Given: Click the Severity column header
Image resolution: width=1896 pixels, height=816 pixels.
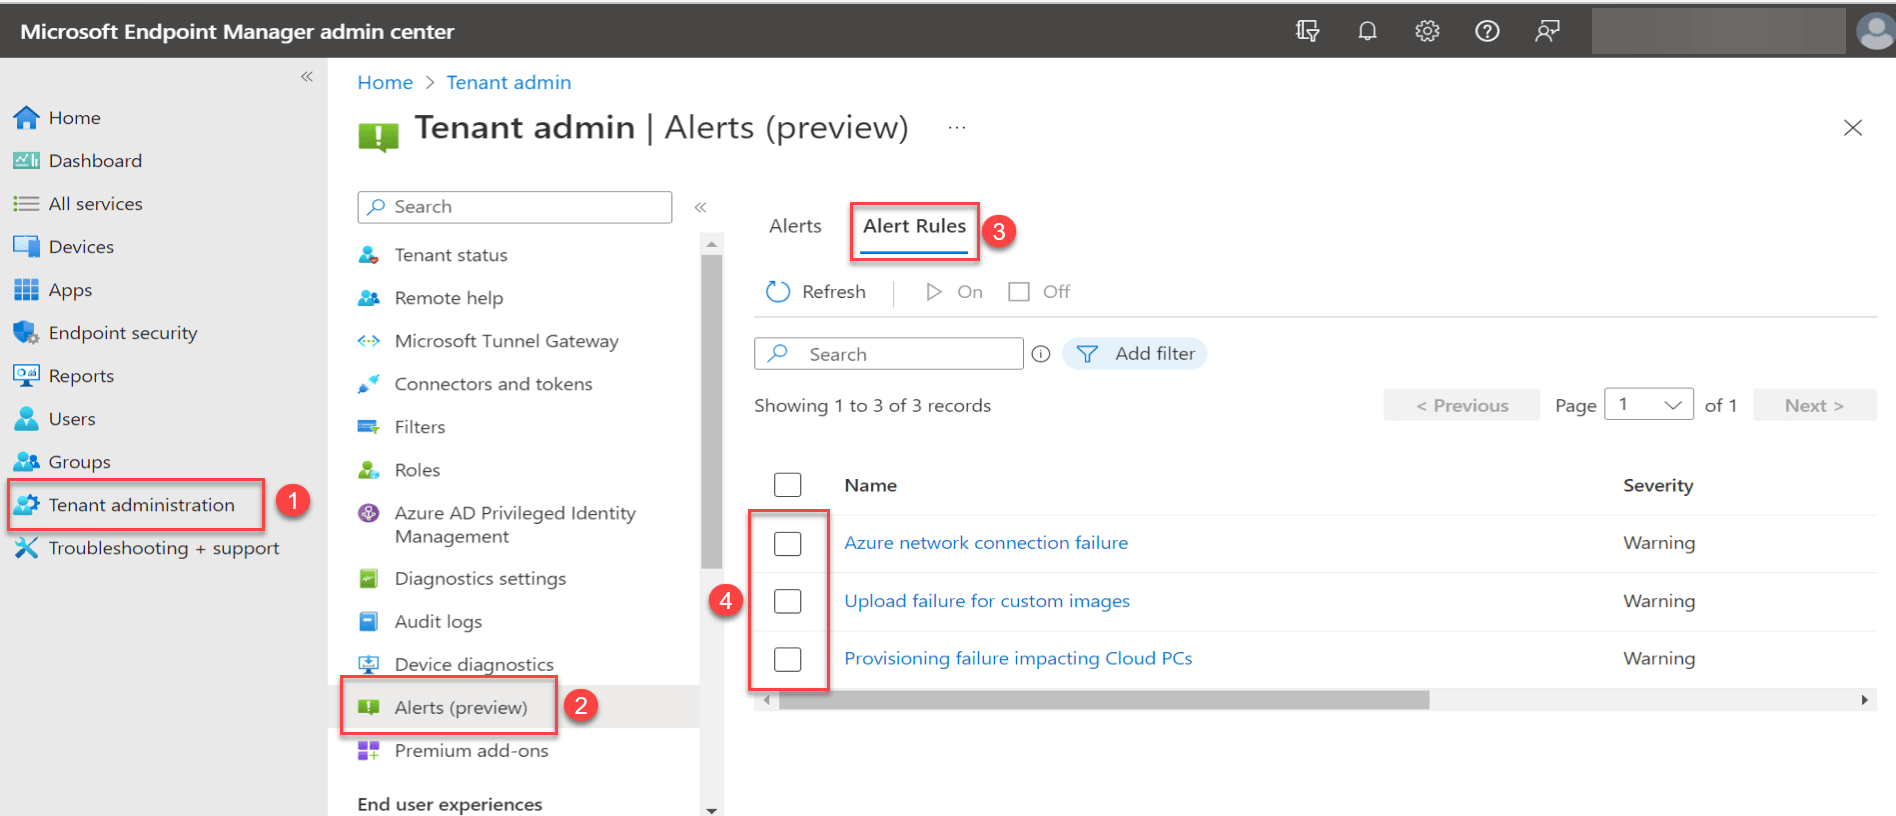Looking at the screenshot, I should (x=1658, y=485).
